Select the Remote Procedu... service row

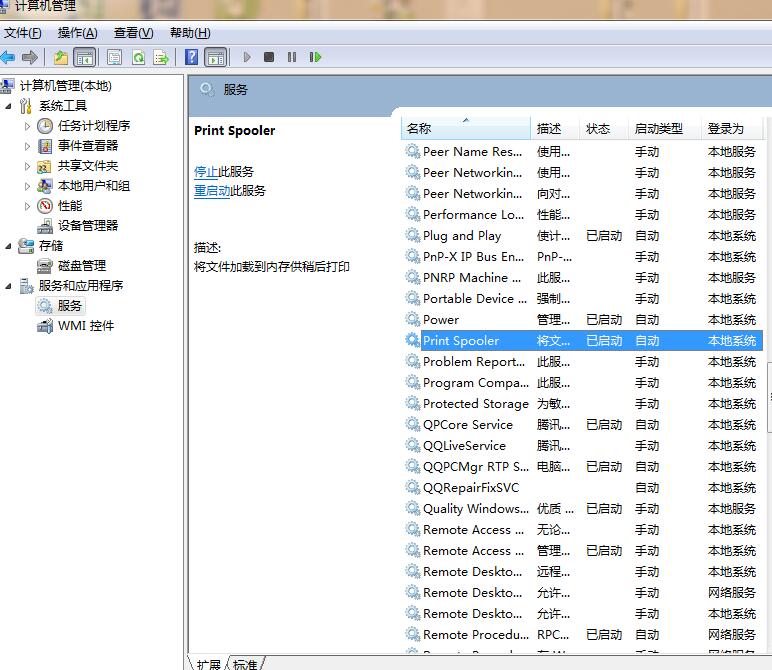pos(582,635)
